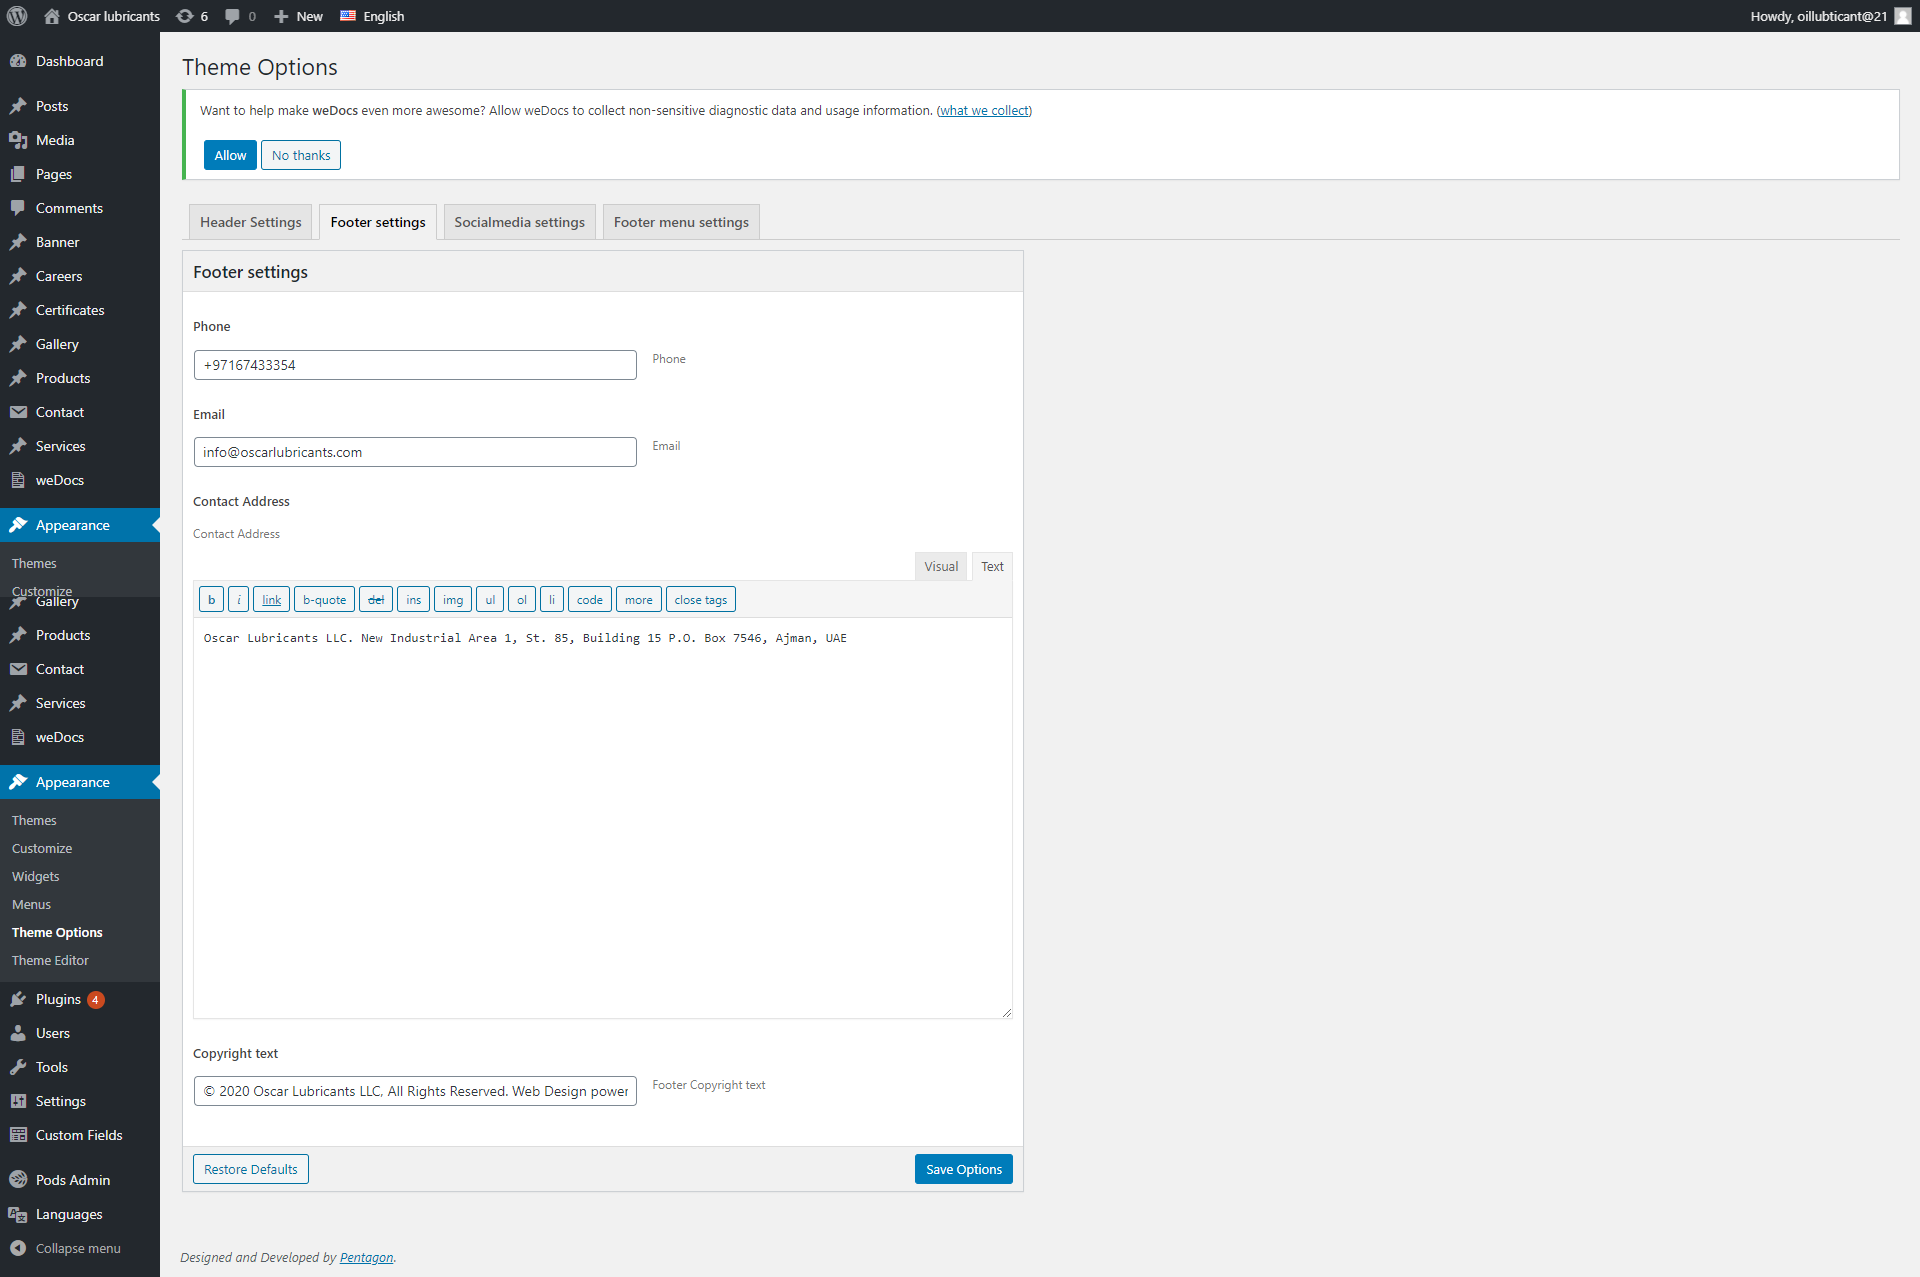The height and width of the screenshot is (1277, 1920).
Task: Click the US flag language icon
Action: click(x=348, y=16)
